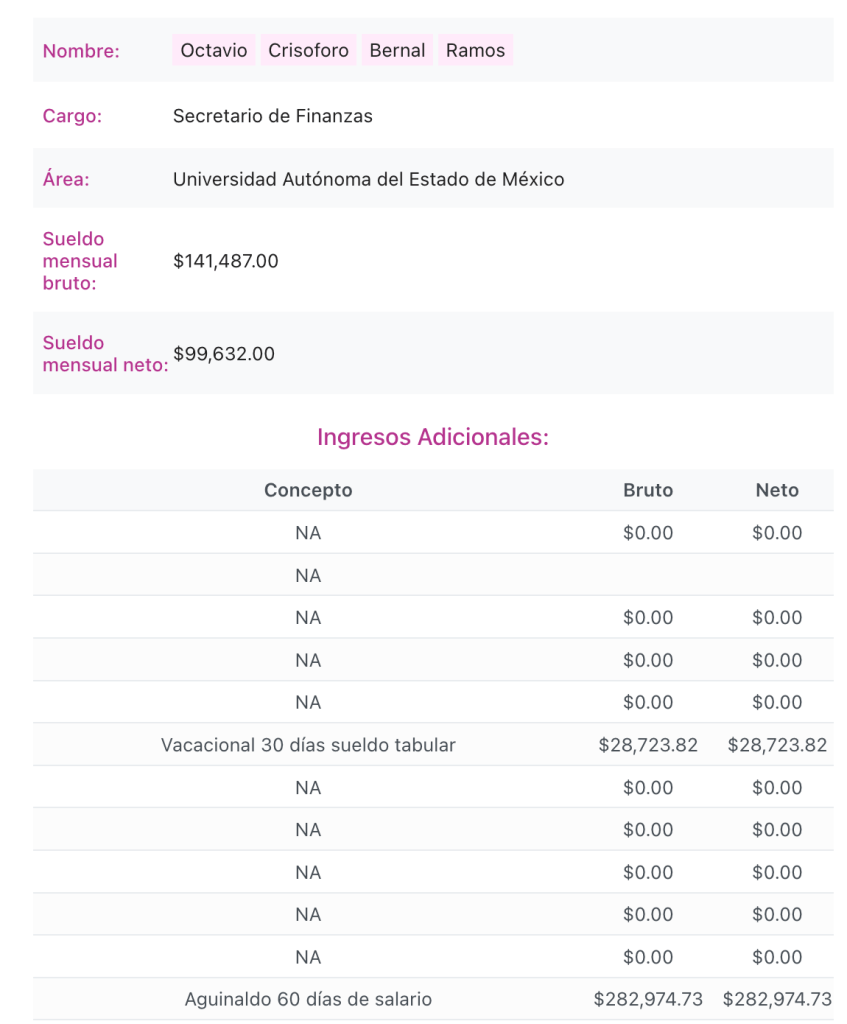This screenshot has width=847, height=1024.
Task: Select the $99,632.00 net salary value
Action: pyautogui.click(x=223, y=354)
